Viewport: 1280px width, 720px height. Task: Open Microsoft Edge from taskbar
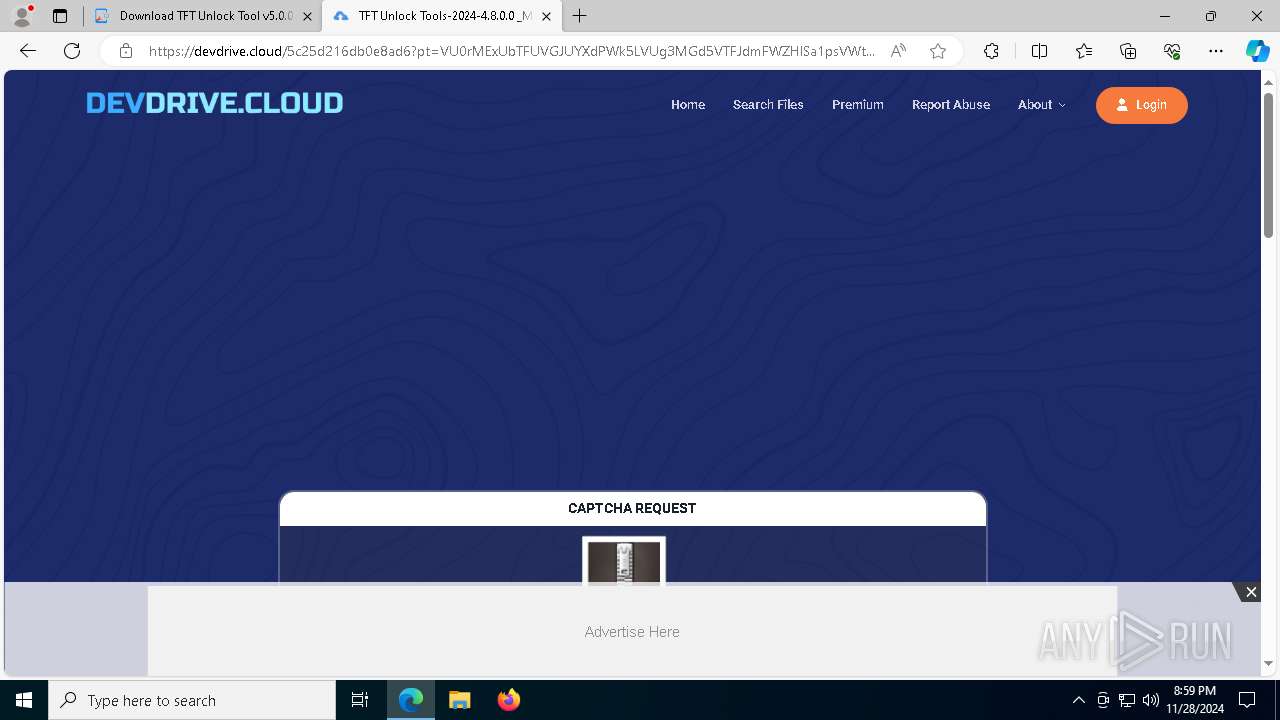click(411, 700)
